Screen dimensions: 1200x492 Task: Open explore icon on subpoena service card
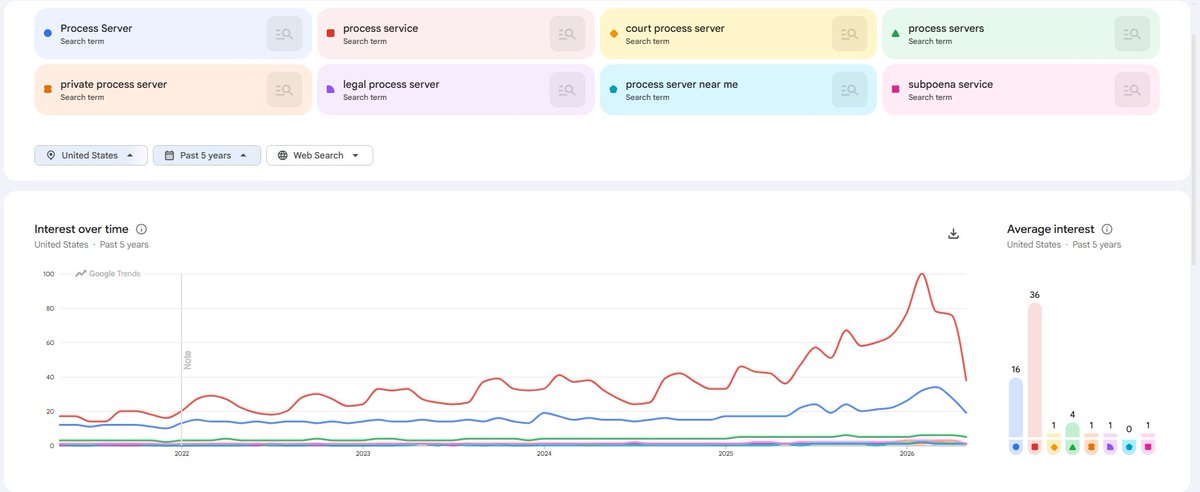coord(1132,90)
